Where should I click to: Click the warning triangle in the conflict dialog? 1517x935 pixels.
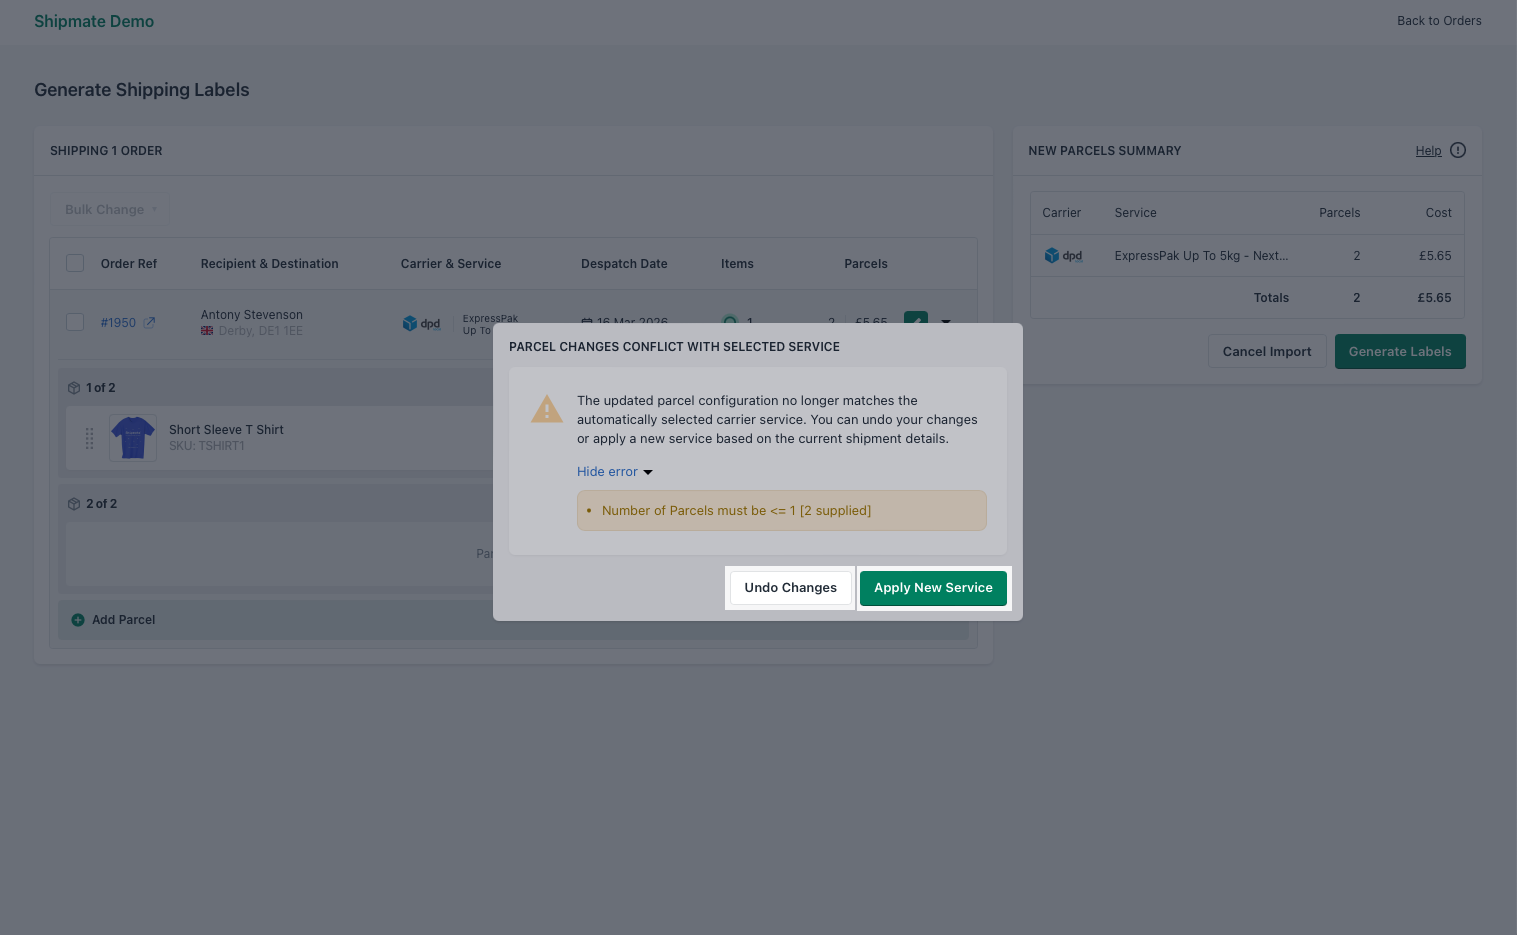click(547, 409)
